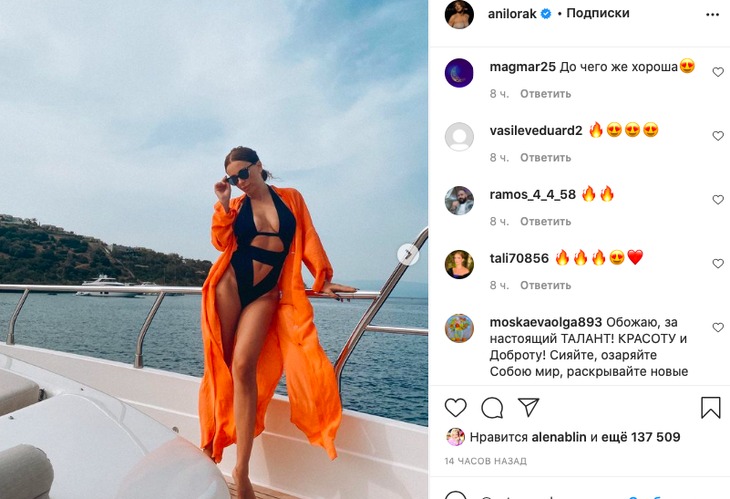Image resolution: width=730 pixels, height=499 pixels.
Task: Like the comment from ramos_4_4_58
Action: [x=718, y=200]
